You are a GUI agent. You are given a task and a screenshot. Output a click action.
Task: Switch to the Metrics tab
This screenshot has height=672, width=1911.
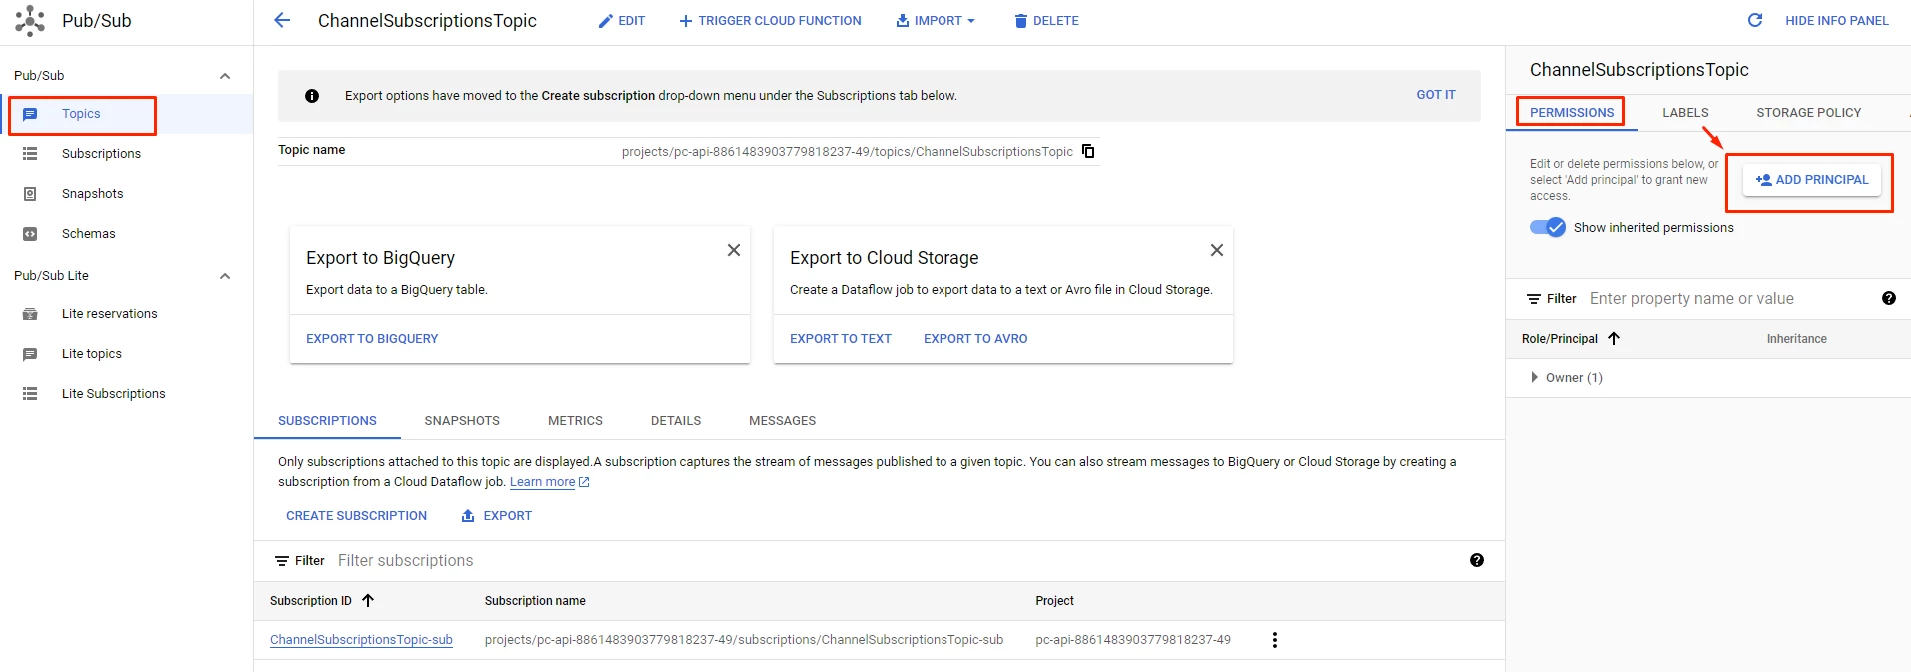[x=575, y=421]
